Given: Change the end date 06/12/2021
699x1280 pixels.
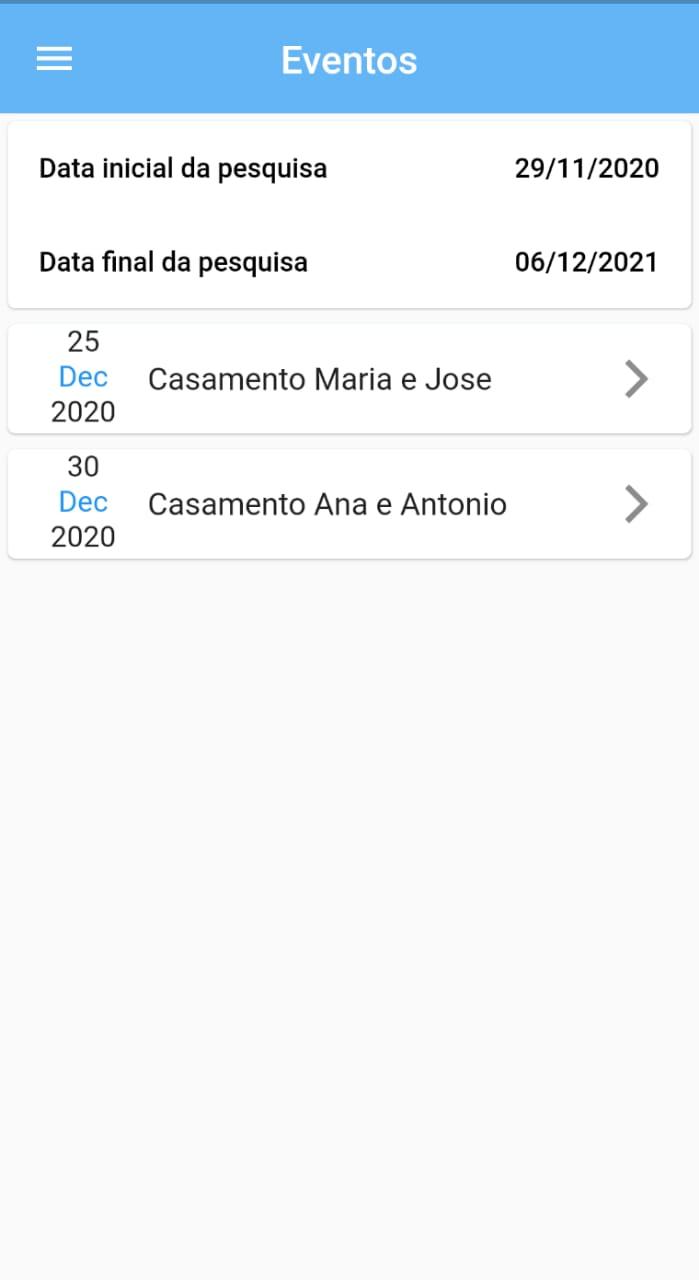Looking at the screenshot, I should coord(587,261).
